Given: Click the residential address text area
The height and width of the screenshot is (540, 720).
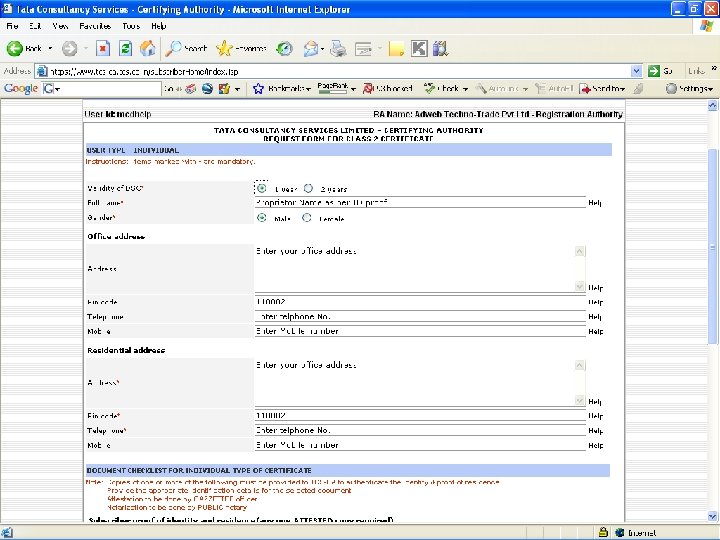Looking at the screenshot, I should coord(420,382).
